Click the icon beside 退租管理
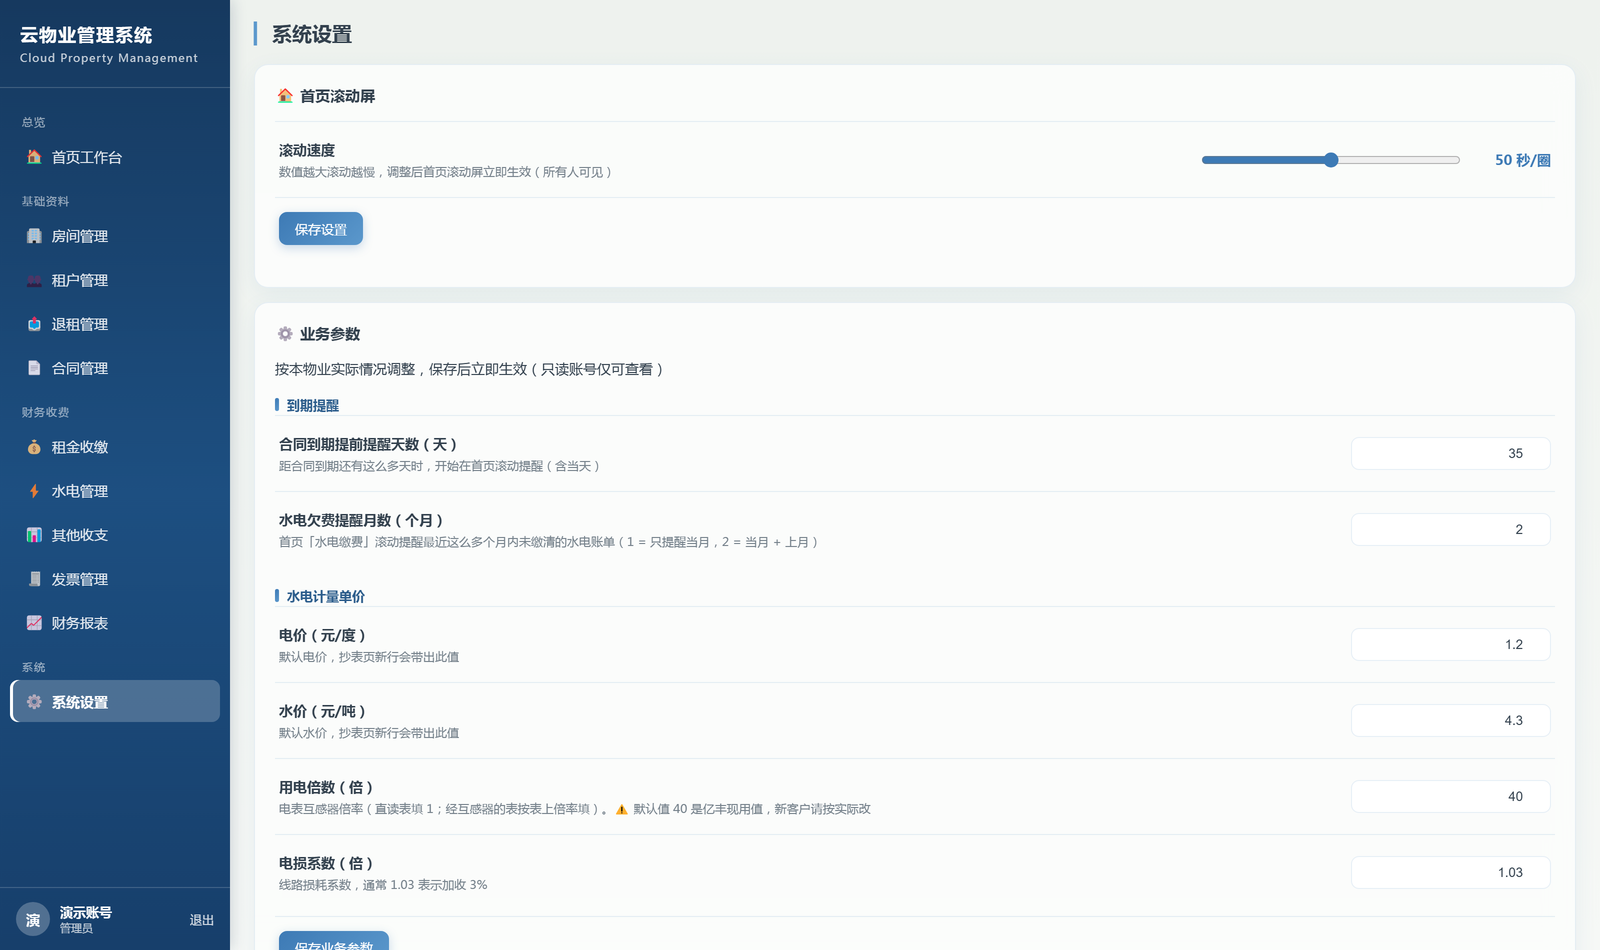Viewport: 1600px width, 950px height. click(x=34, y=324)
